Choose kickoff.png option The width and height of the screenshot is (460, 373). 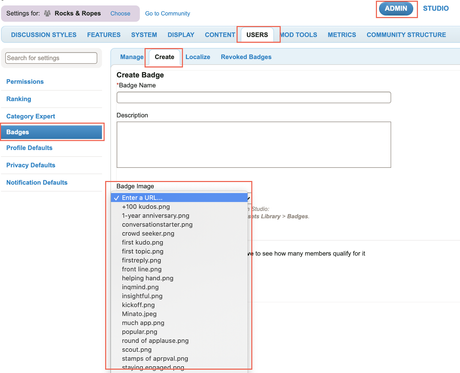pyautogui.click(x=179, y=305)
